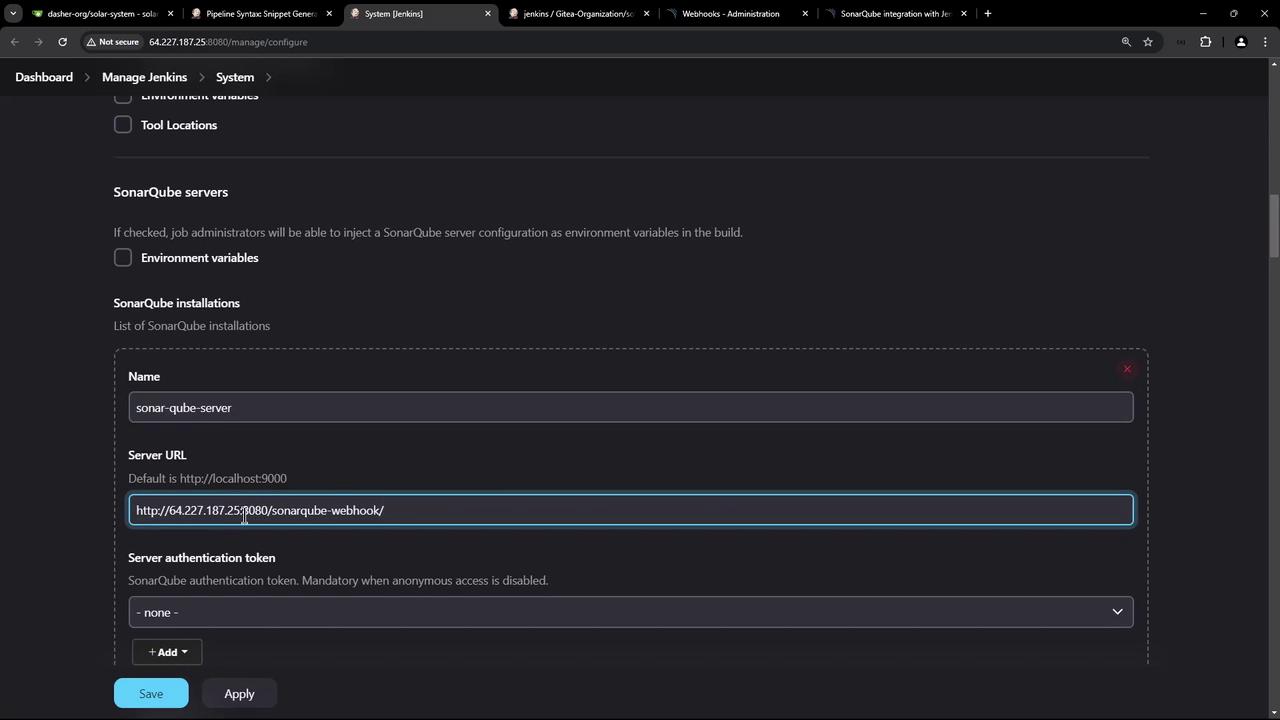This screenshot has width=1280, height=720.
Task: Bookmark this page with the star icon
Action: tap(1148, 42)
